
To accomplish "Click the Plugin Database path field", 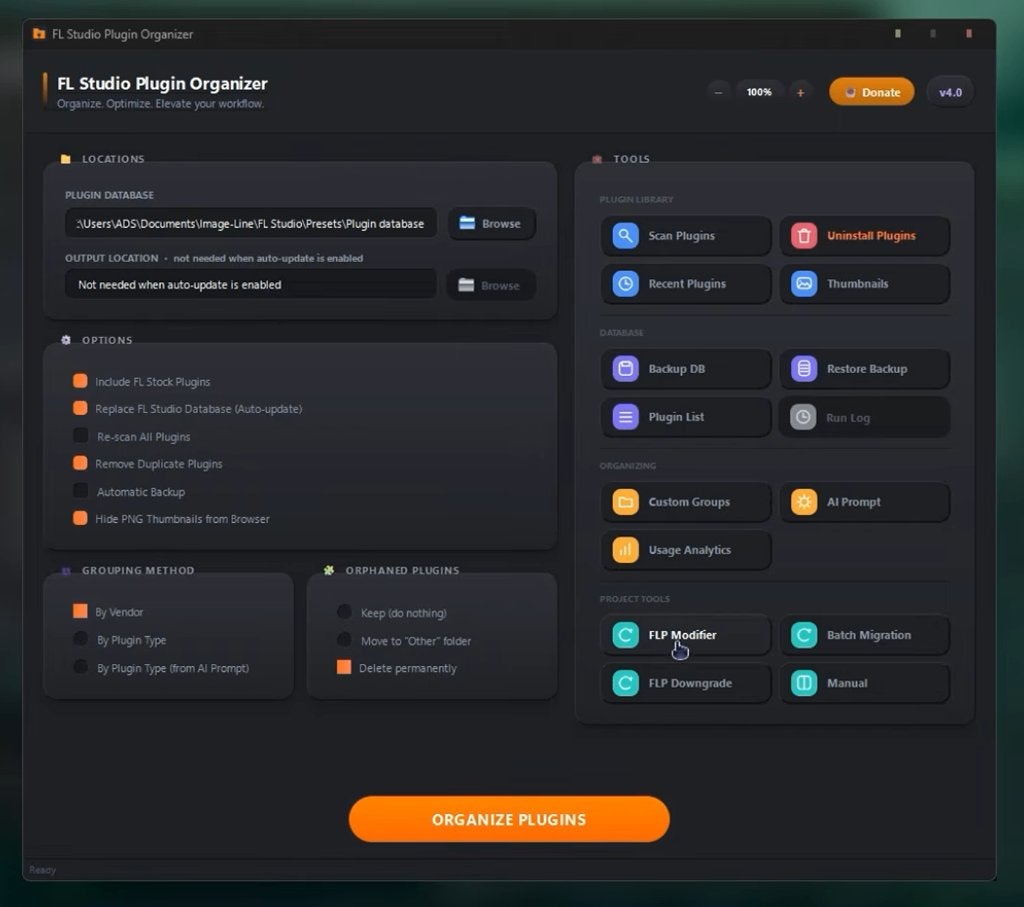I will [x=251, y=223].
